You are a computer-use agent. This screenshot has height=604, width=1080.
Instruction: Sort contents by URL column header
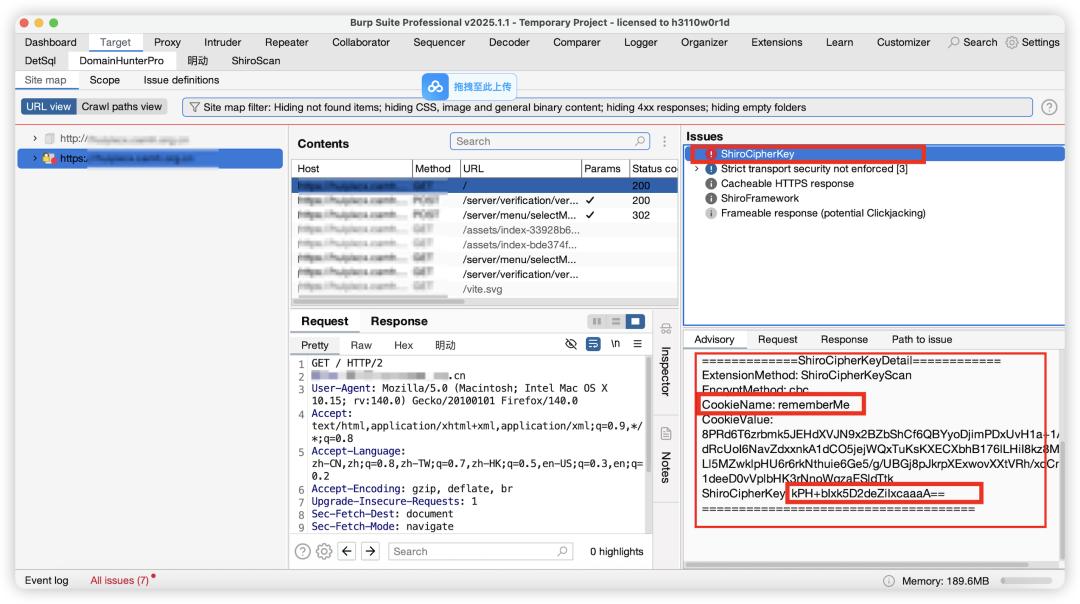[521, 169]
